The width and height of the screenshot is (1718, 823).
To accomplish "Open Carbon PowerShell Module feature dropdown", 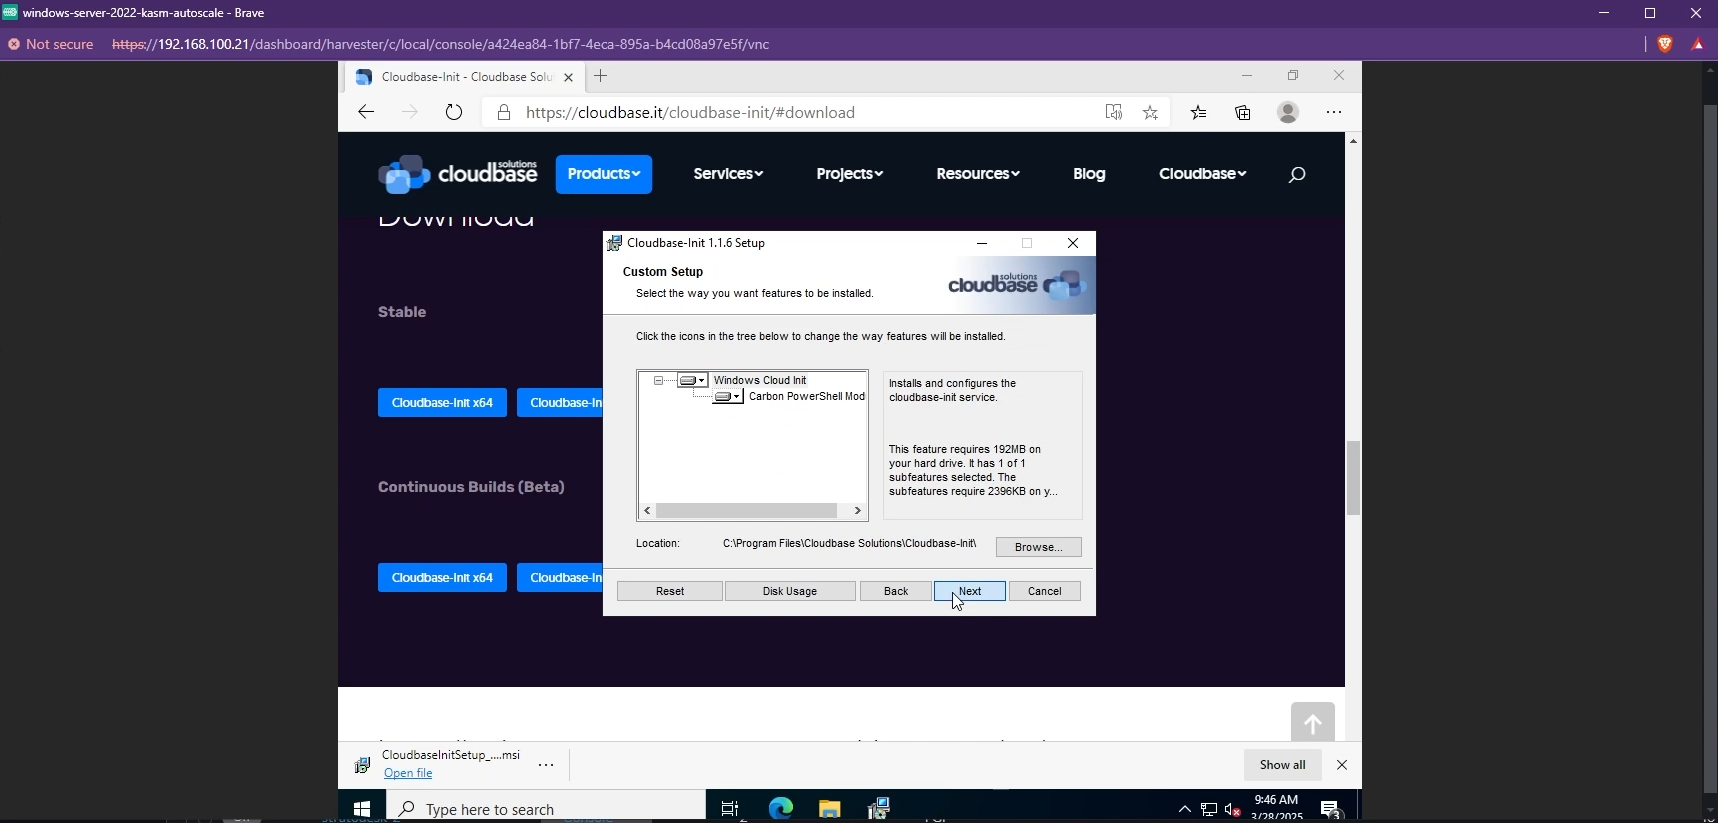I will click(728, 397).
